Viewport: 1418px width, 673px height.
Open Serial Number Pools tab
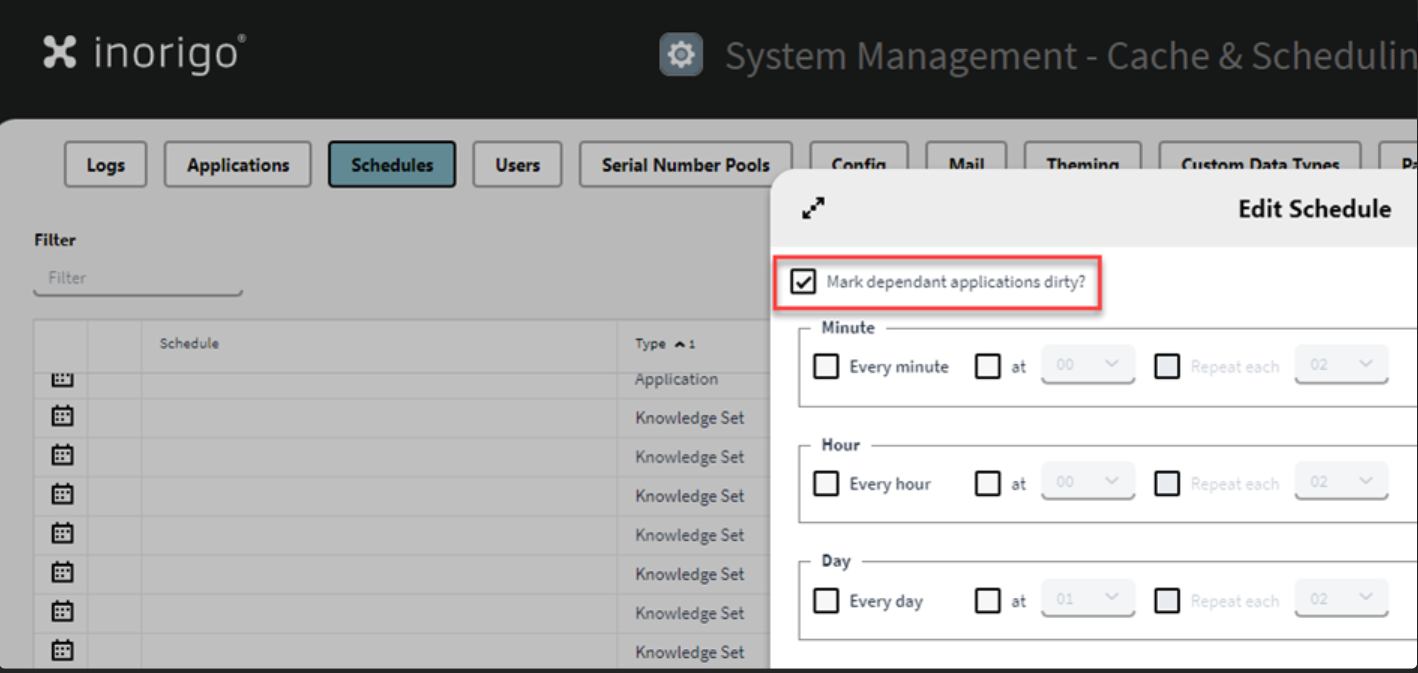[x=685, y=165]
